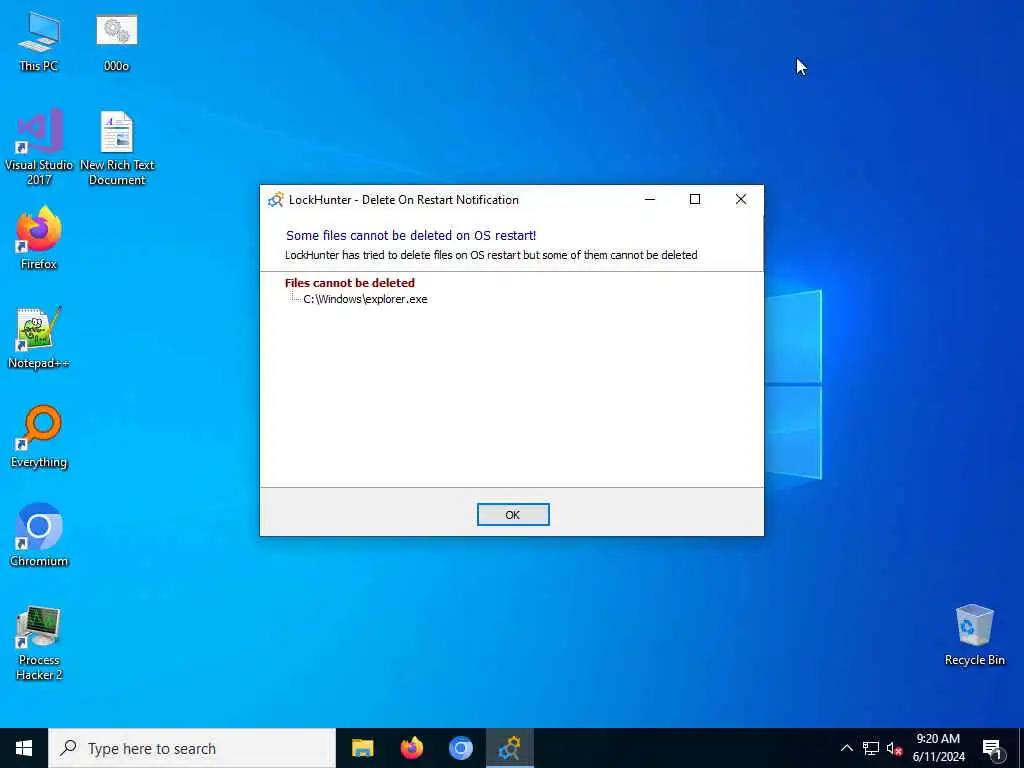Image resolution: width=1024 pixels, height=768 pixels.
Task: Select the This PC desktop icon
Action: pyautogui.click(x=39, y=42)
